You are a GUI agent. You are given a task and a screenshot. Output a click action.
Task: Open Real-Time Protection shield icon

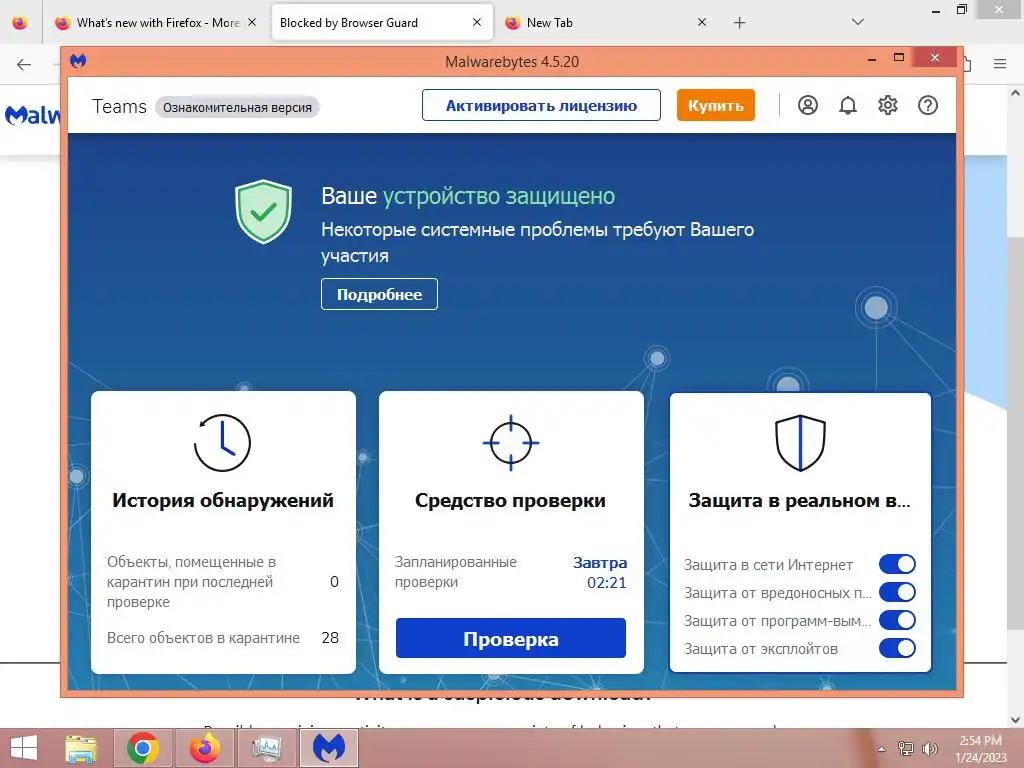point(800,443)
